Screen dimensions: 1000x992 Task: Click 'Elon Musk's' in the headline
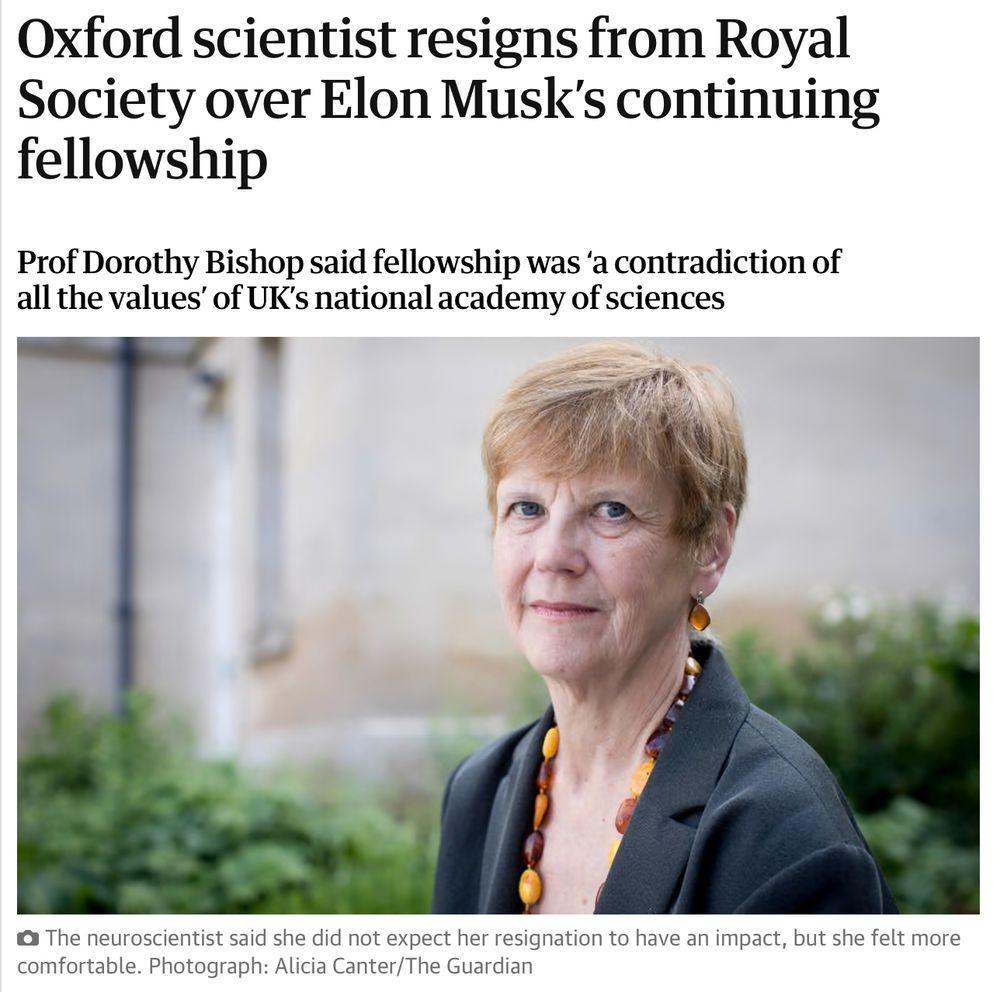pos(463,99)
